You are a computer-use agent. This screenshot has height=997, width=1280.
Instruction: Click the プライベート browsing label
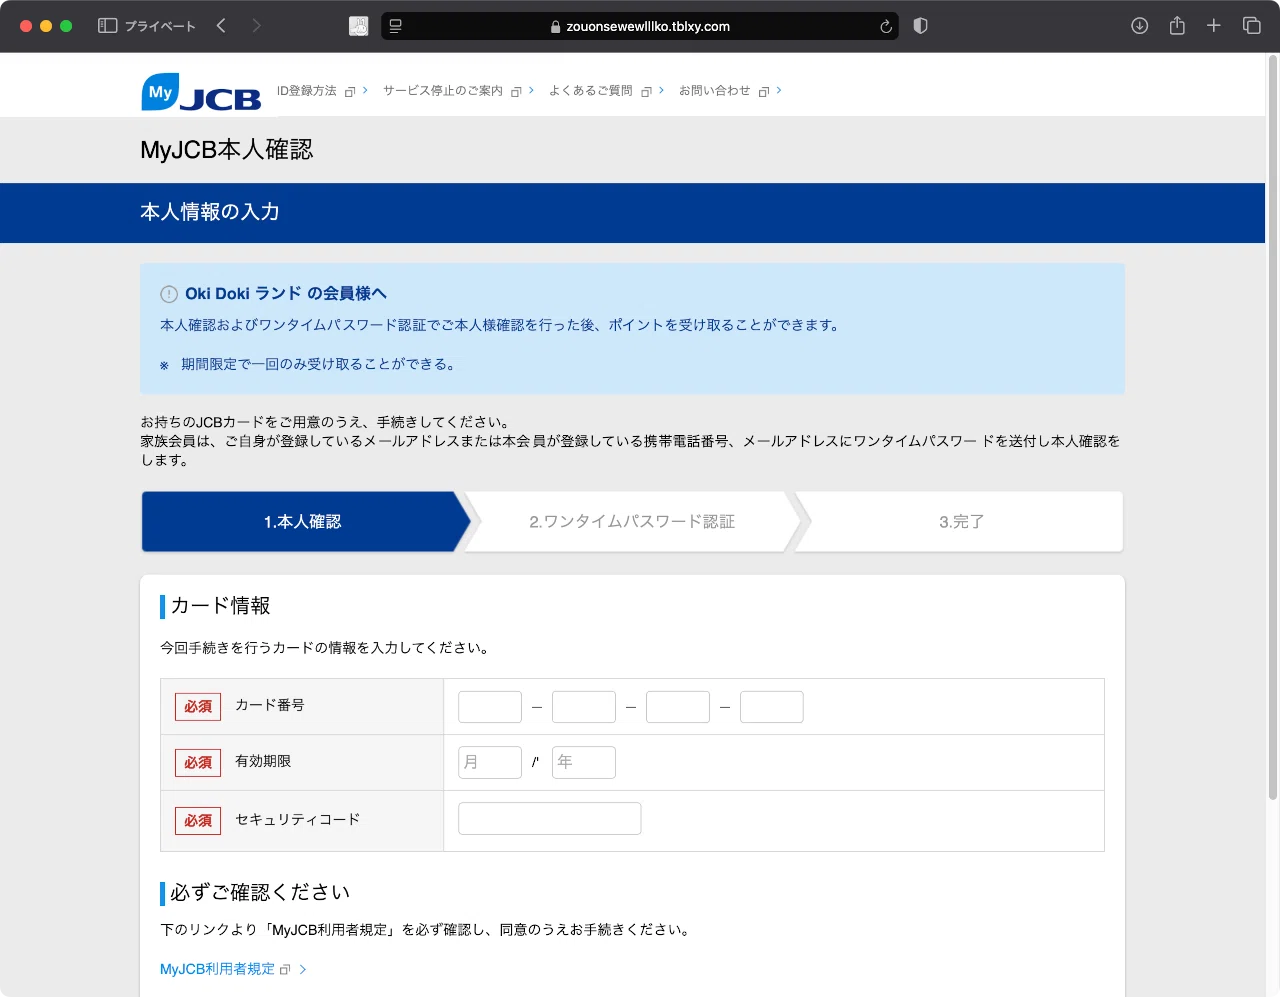(160, 26)
